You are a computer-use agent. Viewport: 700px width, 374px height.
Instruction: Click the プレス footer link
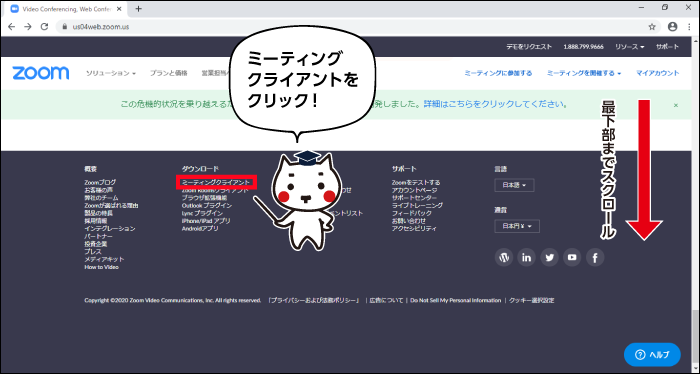93,251
